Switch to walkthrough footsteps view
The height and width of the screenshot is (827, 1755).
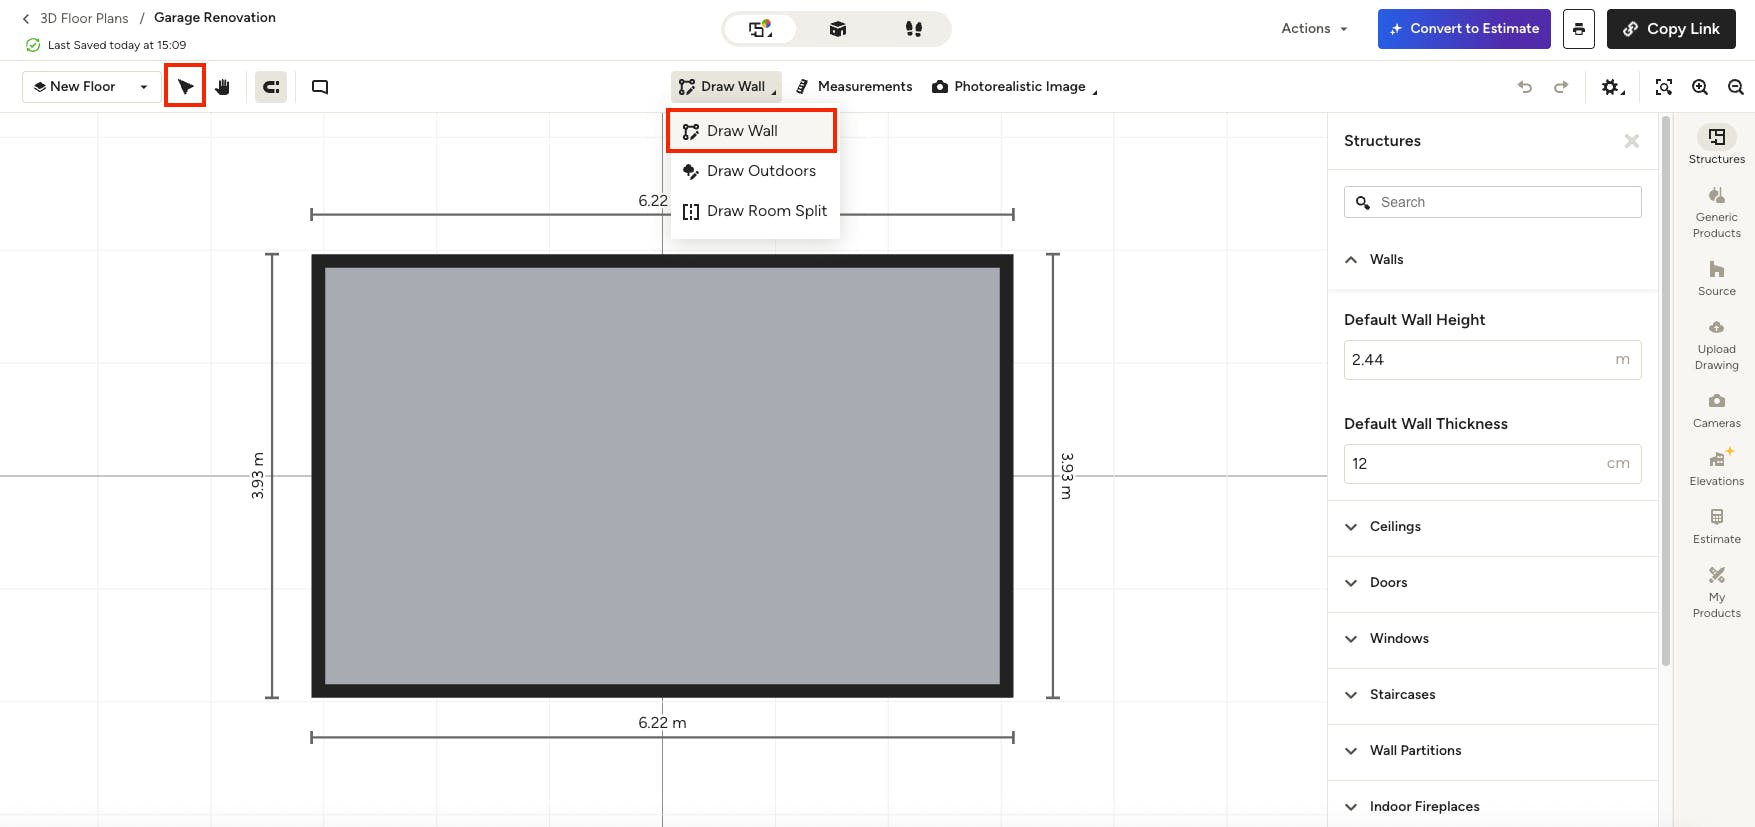[913, 29]
